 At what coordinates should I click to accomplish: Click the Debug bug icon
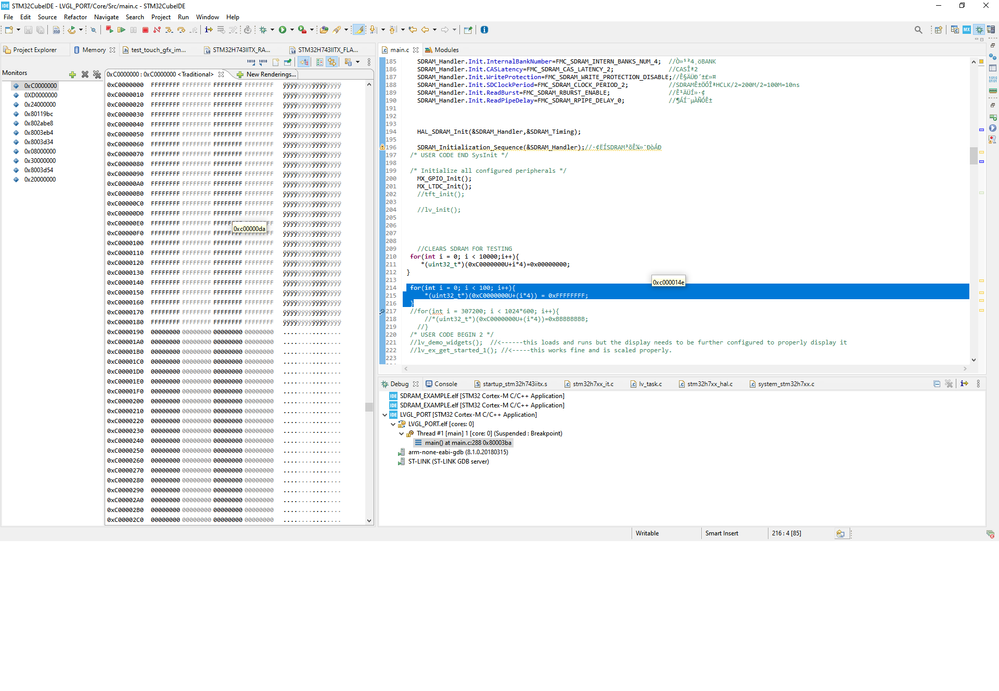(x=262, y=30)
